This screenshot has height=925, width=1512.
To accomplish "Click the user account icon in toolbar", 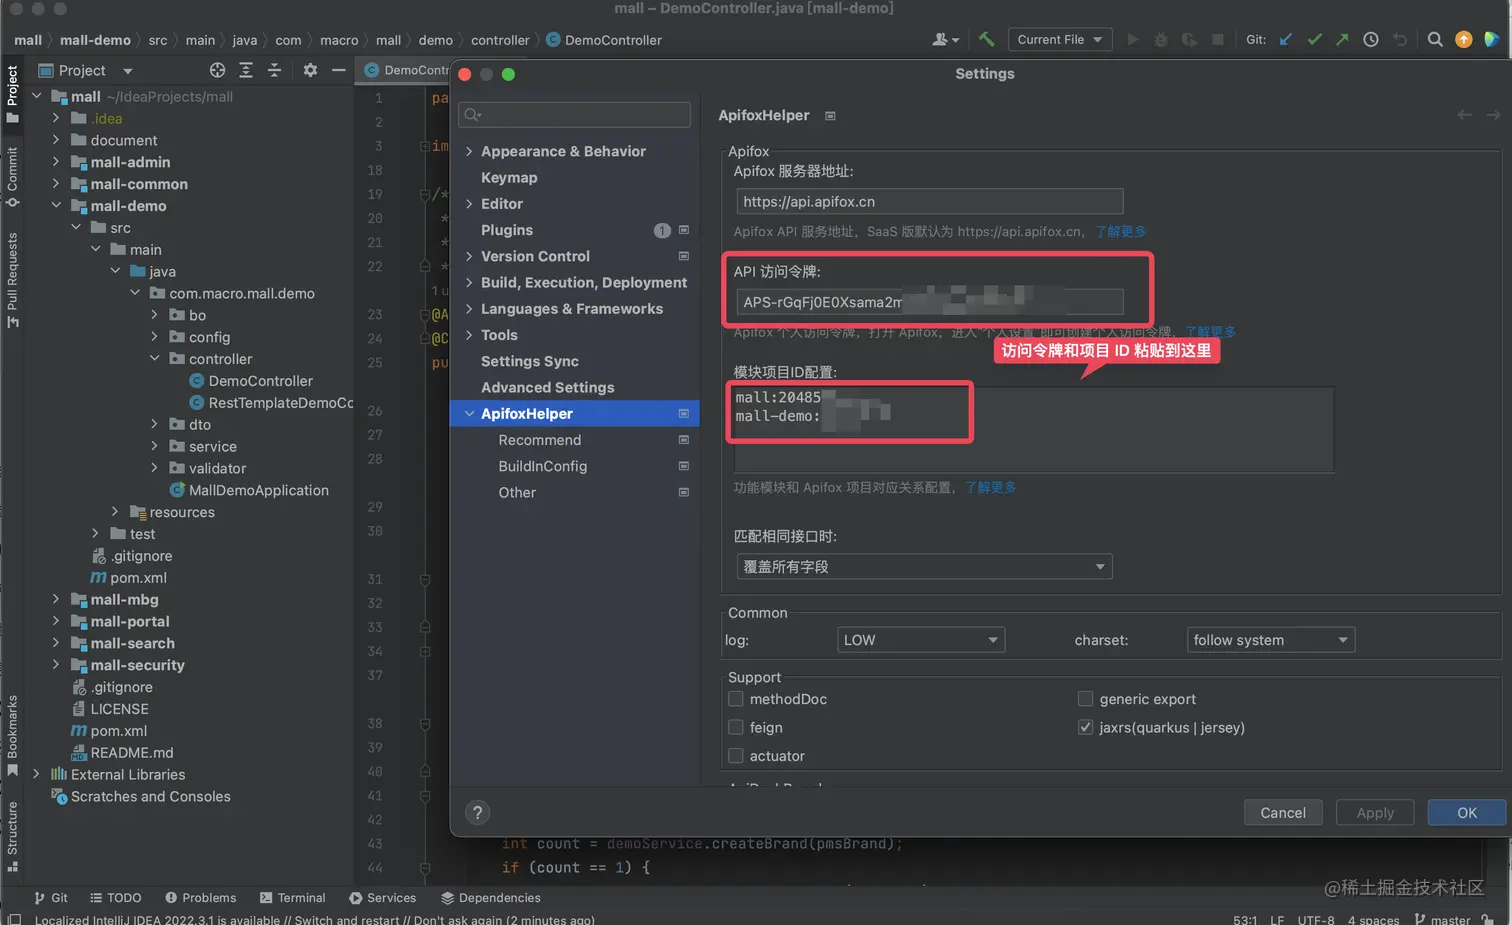I will pos(945,40).
